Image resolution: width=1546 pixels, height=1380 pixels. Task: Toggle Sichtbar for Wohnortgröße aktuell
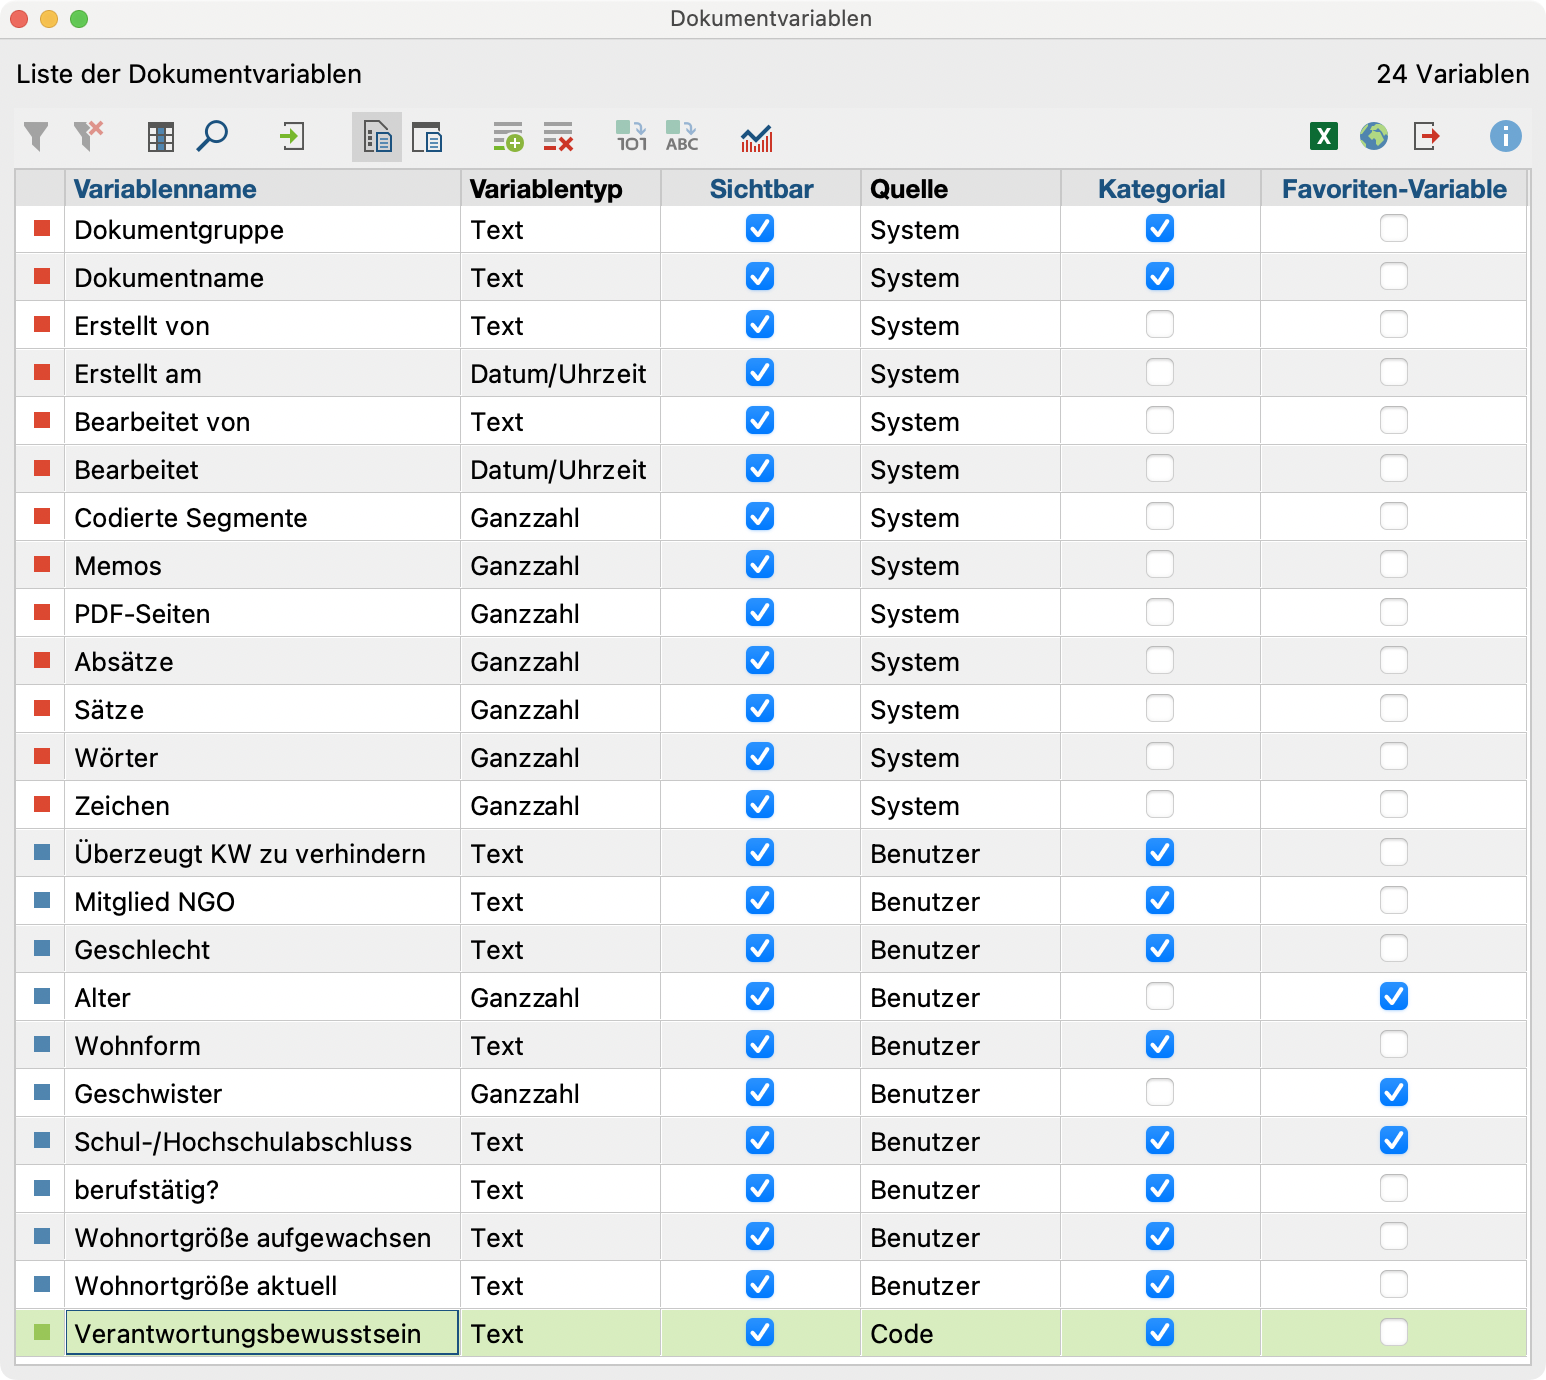[760, 1285]
